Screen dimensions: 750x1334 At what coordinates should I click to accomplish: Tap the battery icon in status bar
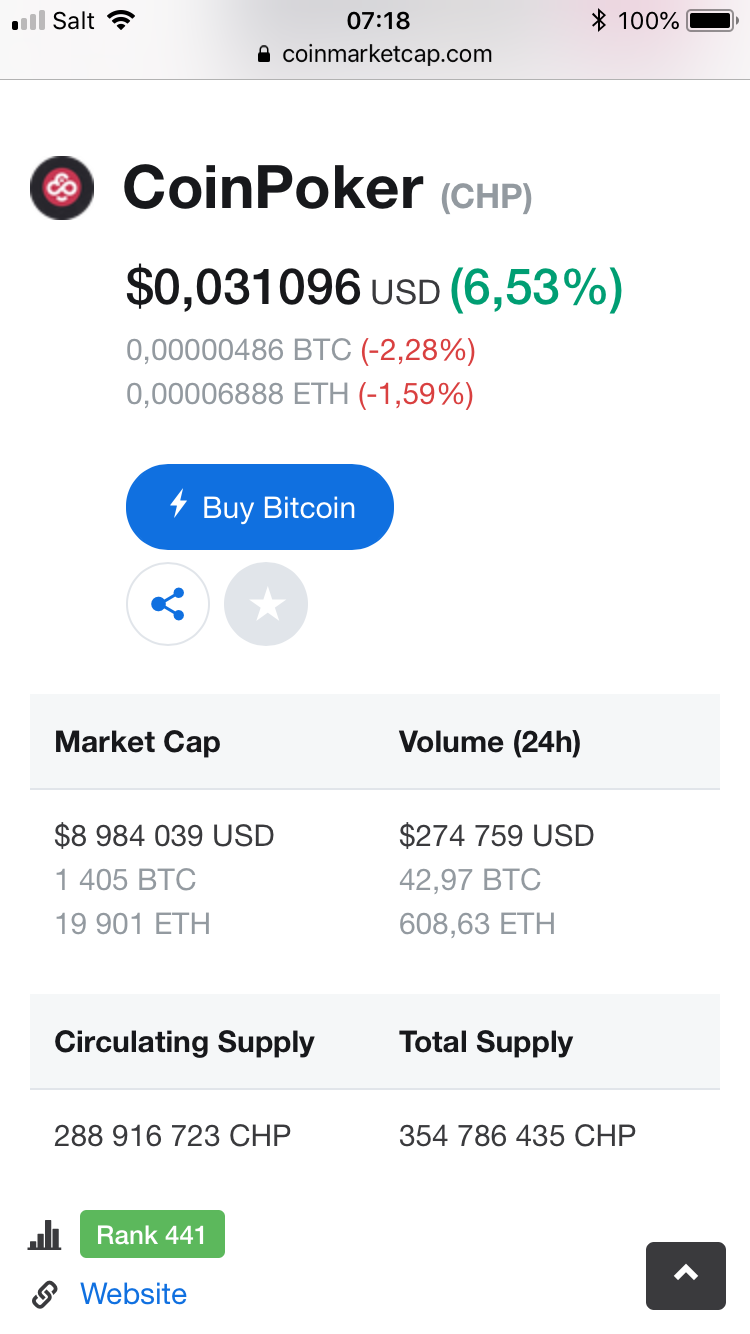(713, 20)
